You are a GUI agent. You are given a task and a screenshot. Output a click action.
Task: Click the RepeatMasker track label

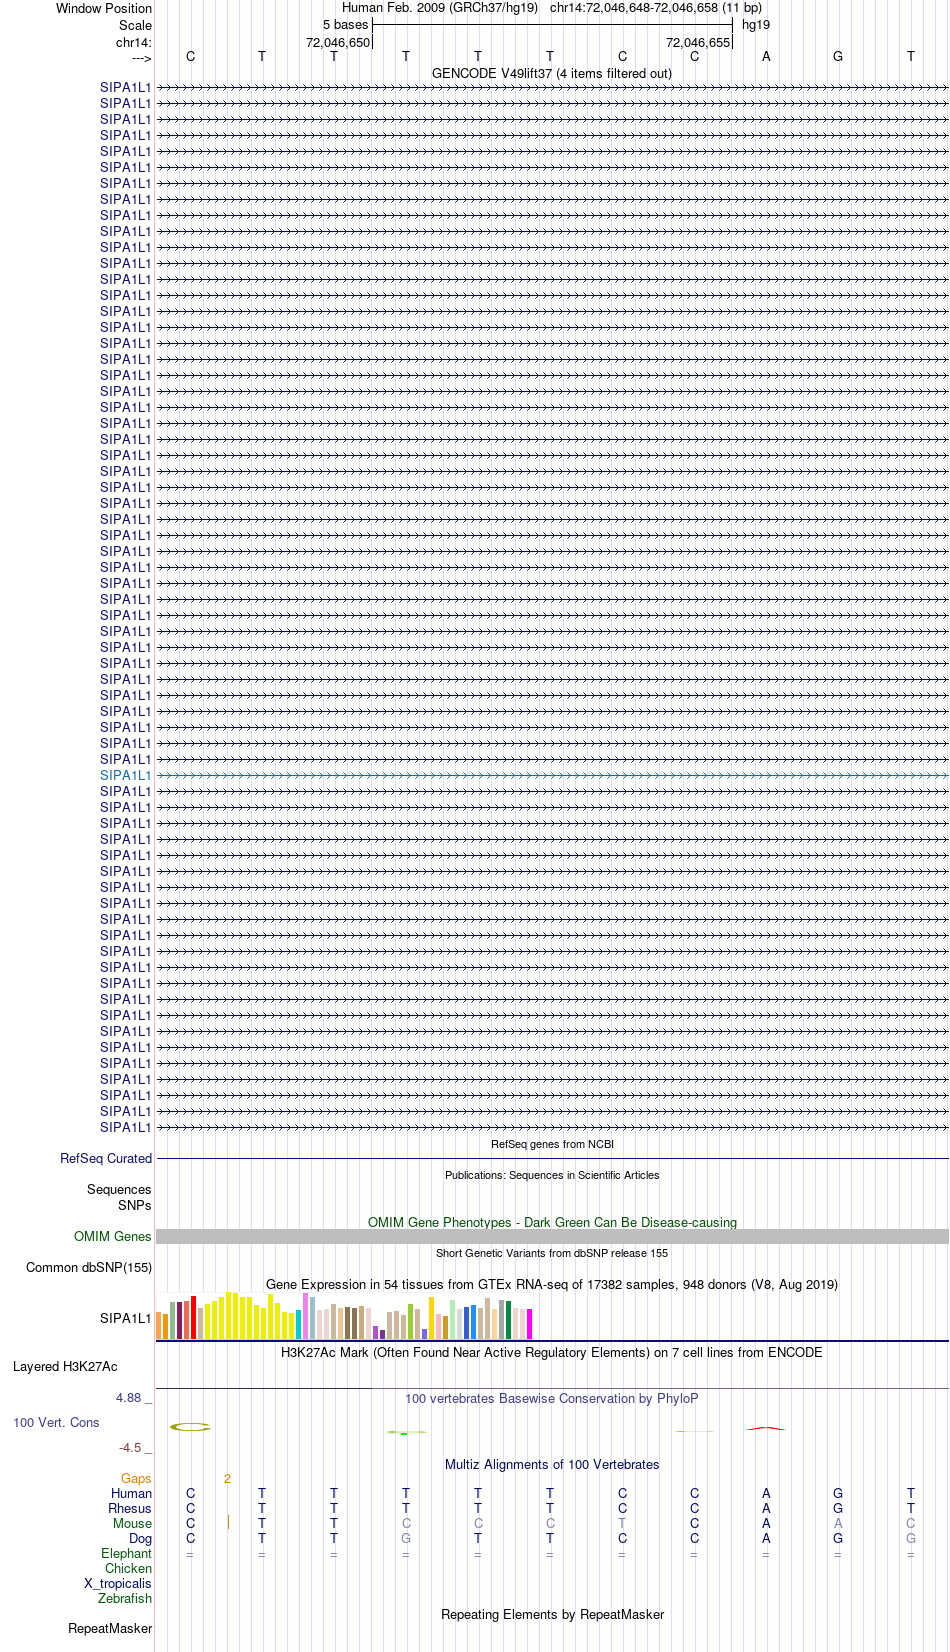tap(110, 1629)
